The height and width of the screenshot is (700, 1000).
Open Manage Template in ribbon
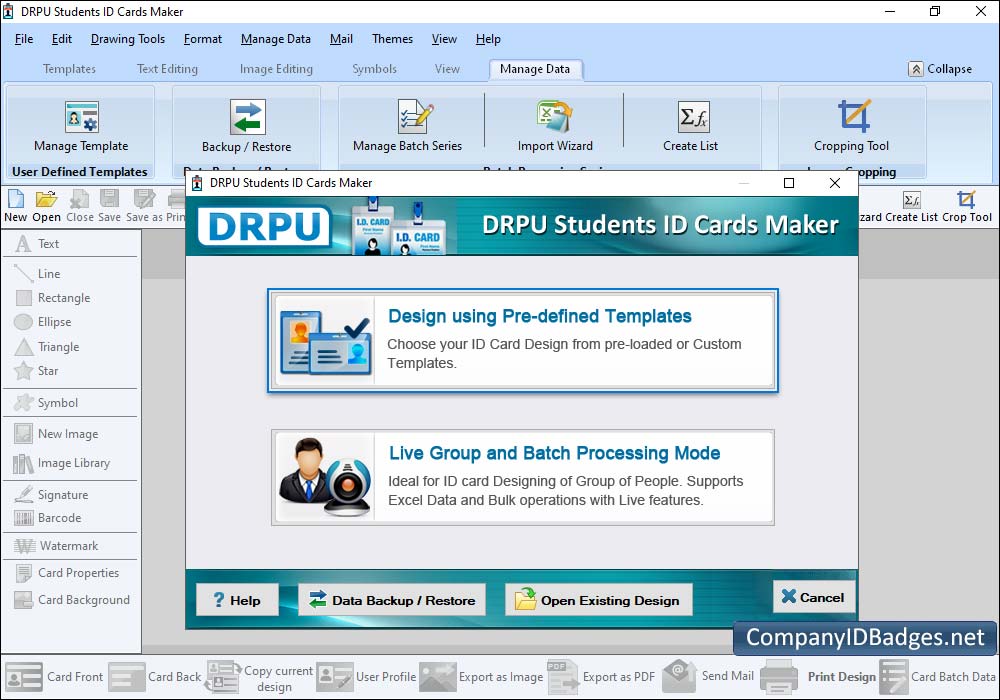[81, 126]
